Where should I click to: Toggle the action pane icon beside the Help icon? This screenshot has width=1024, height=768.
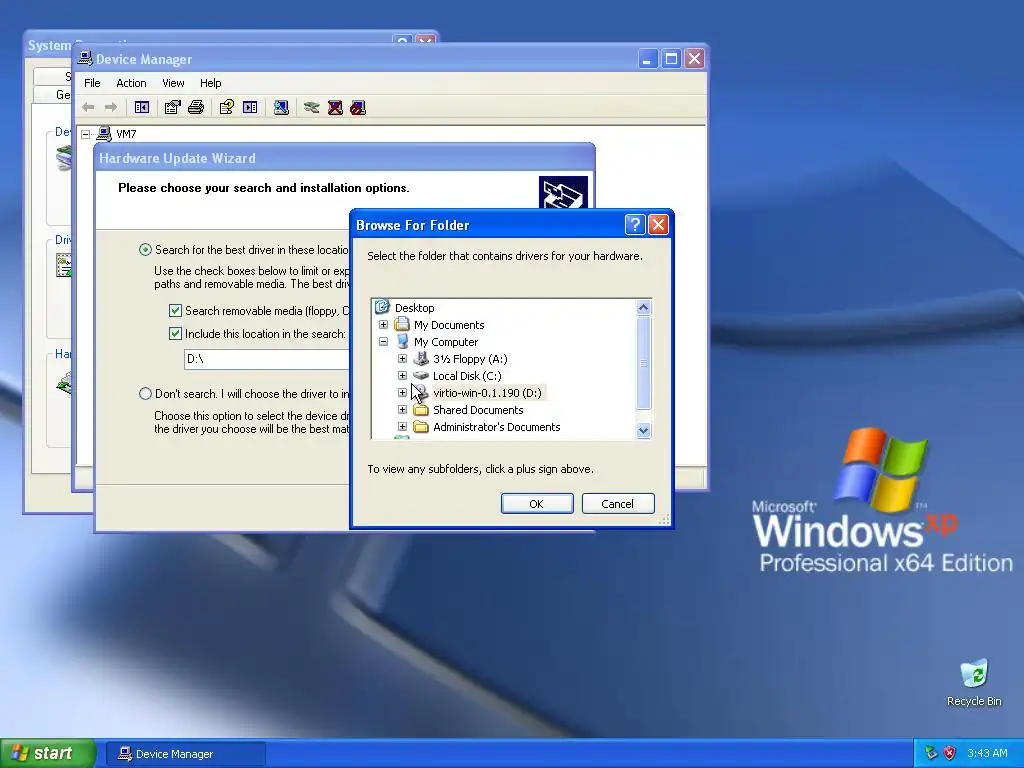pyautogui.click(x=250, y=107)
